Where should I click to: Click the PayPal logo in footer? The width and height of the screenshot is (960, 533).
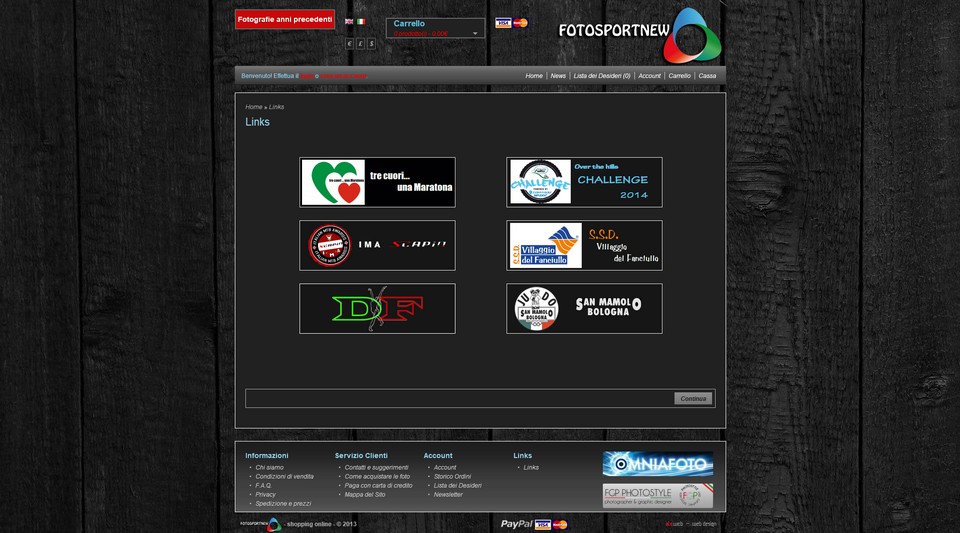click(516, 524)
